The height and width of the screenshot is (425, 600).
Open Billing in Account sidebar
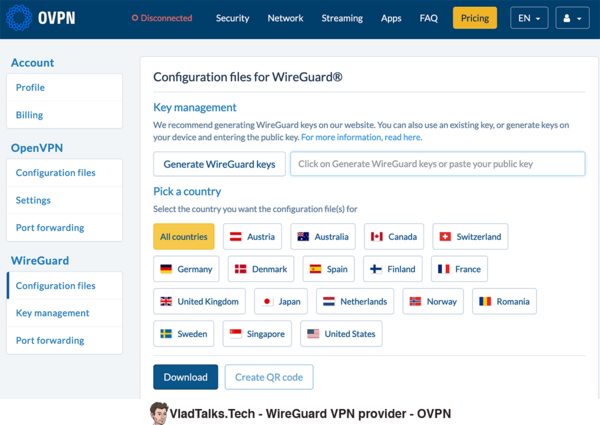pos(64,115)
